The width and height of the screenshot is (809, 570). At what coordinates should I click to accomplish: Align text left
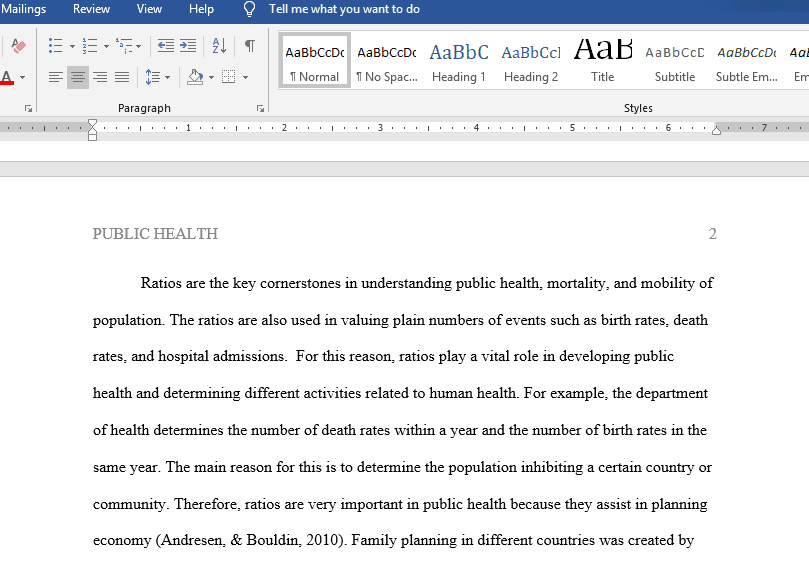[56, 77]
